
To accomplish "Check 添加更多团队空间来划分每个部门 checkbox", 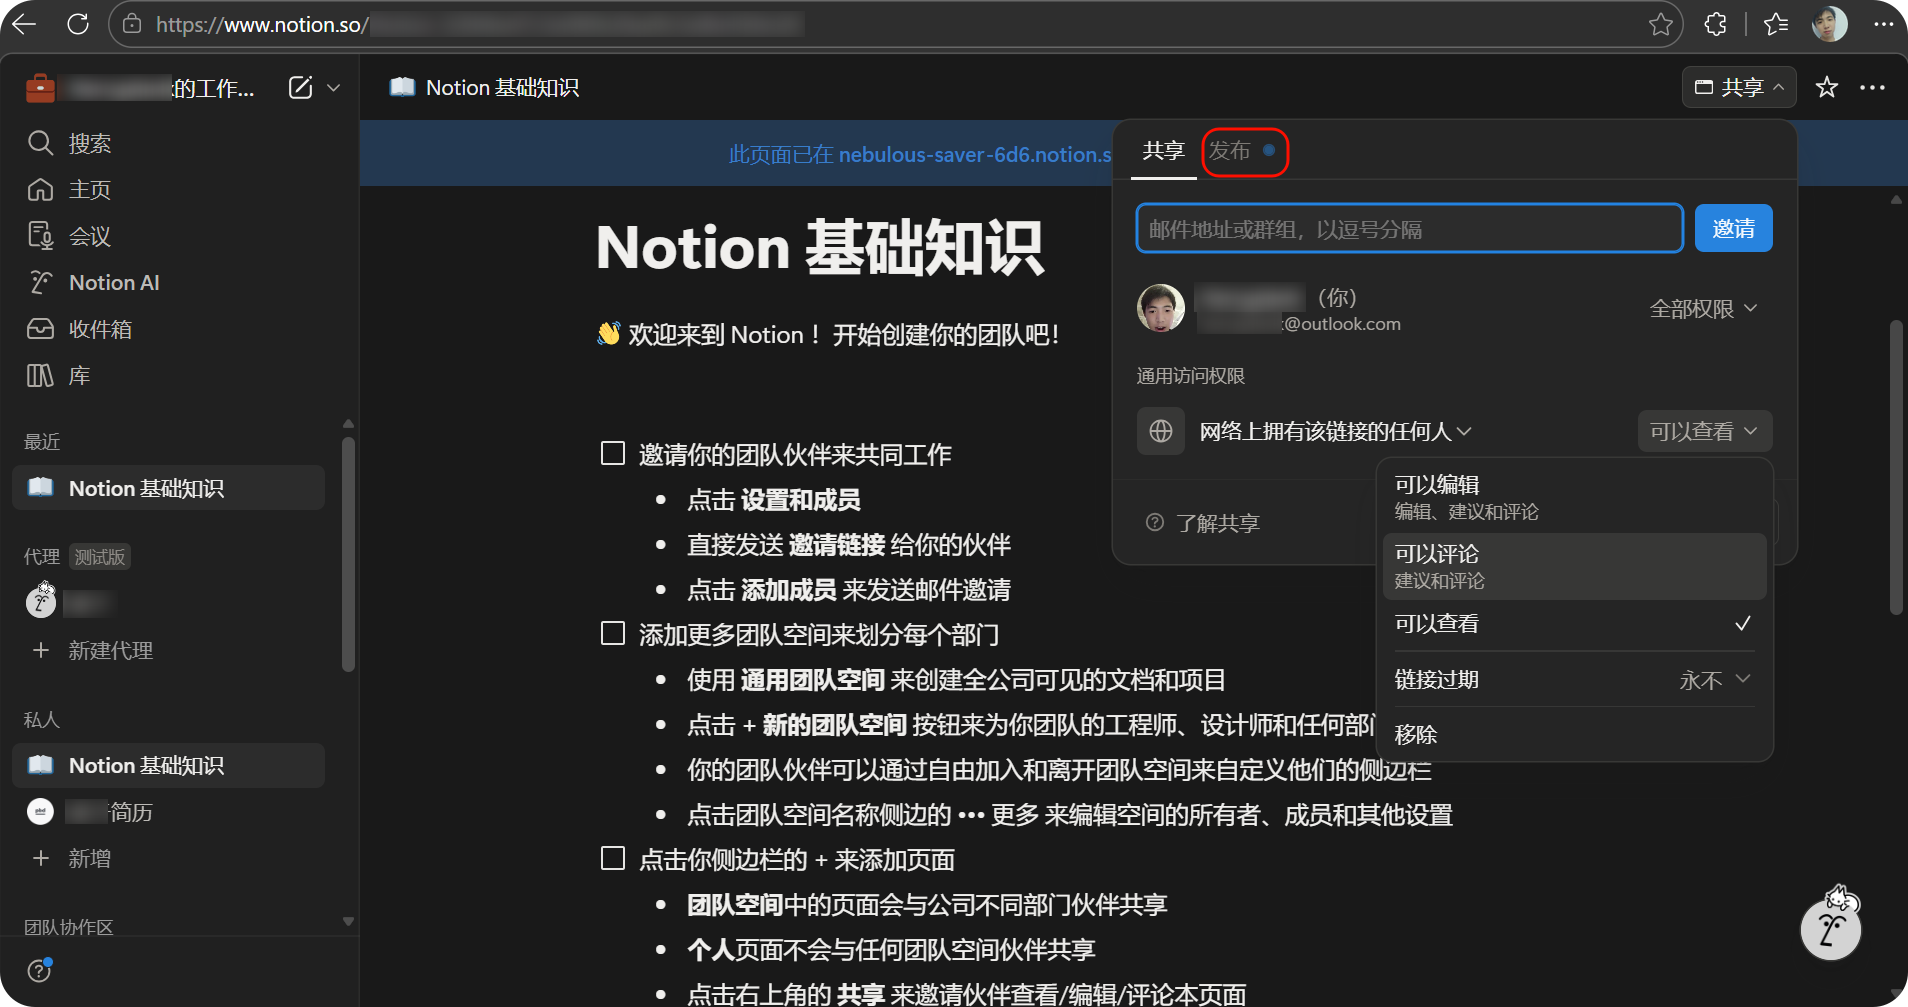I will (613, 633).
